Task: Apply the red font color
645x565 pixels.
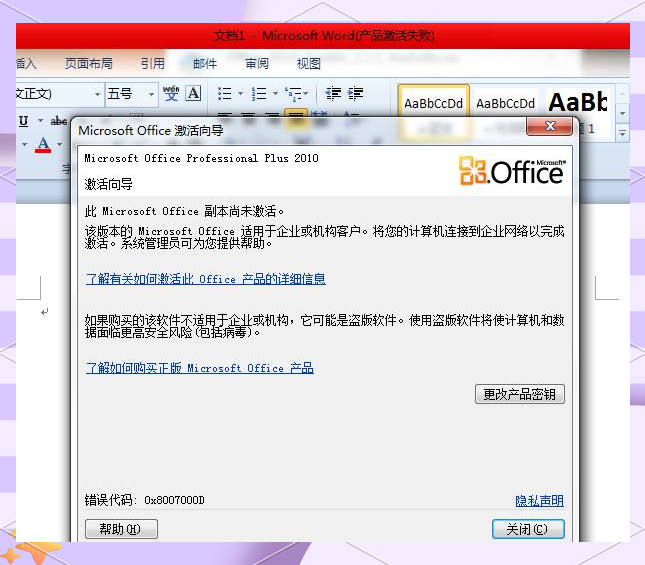Action: tap(43, 145)
